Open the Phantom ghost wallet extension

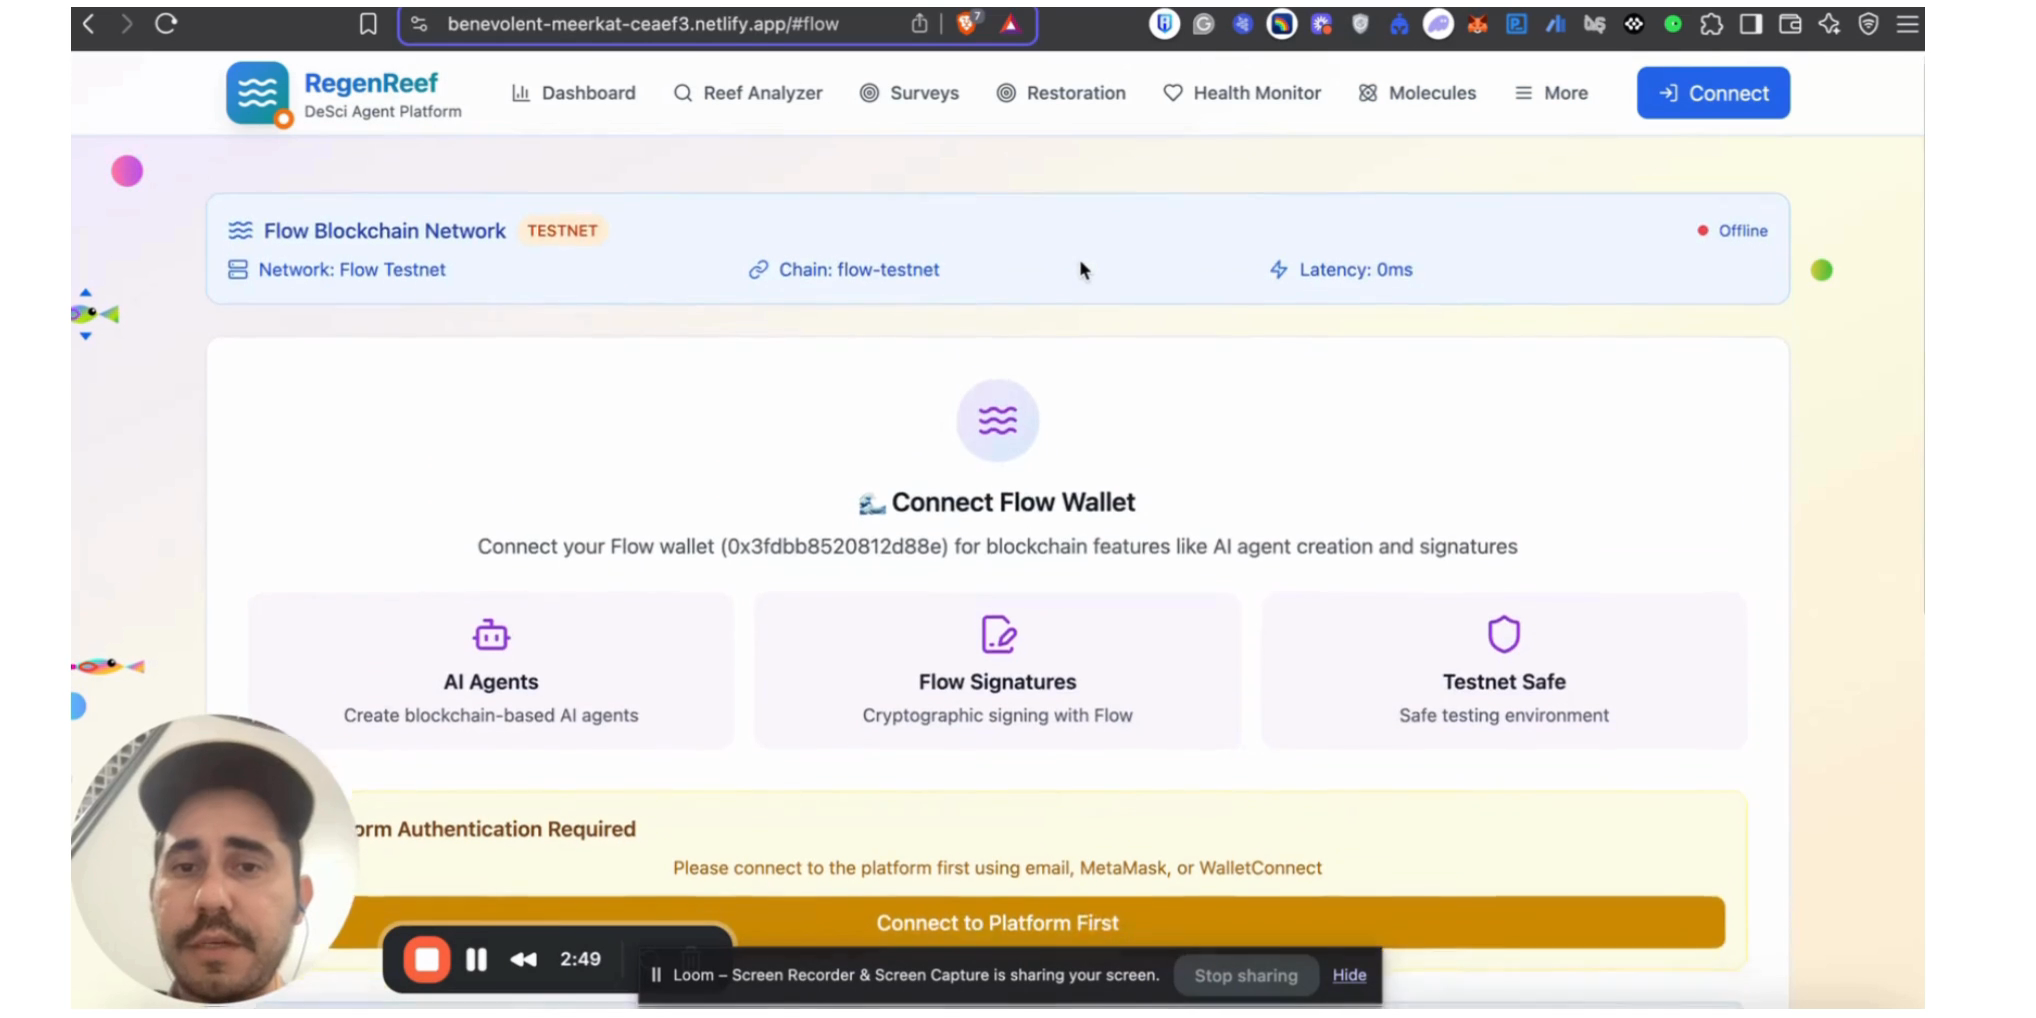coord(1438,24)
